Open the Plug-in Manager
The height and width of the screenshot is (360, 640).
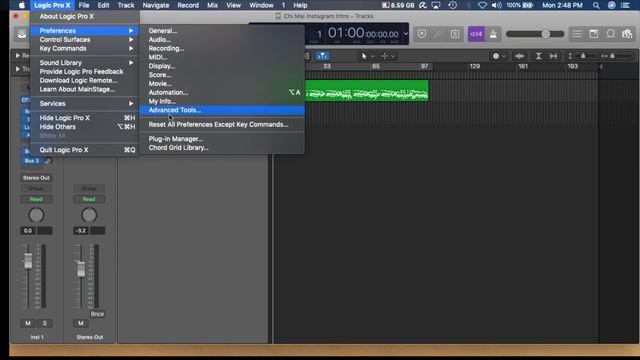point(222,139)
